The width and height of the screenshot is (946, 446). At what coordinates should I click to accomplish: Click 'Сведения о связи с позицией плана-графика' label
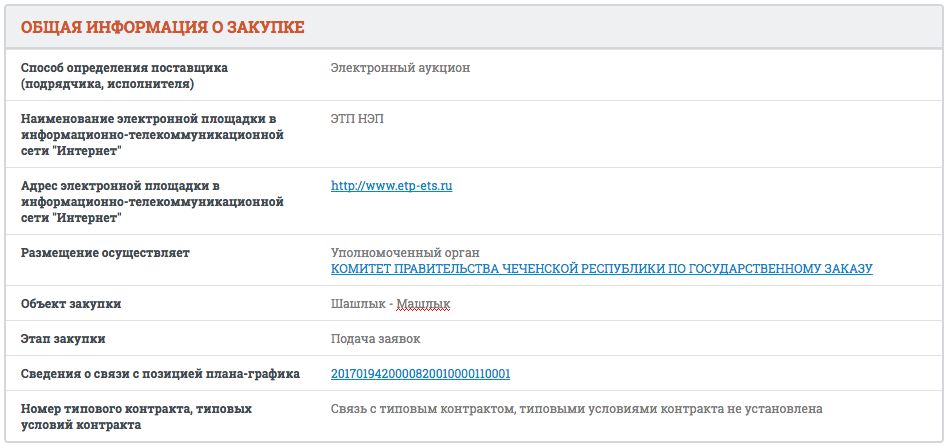(x=160, y=374)
